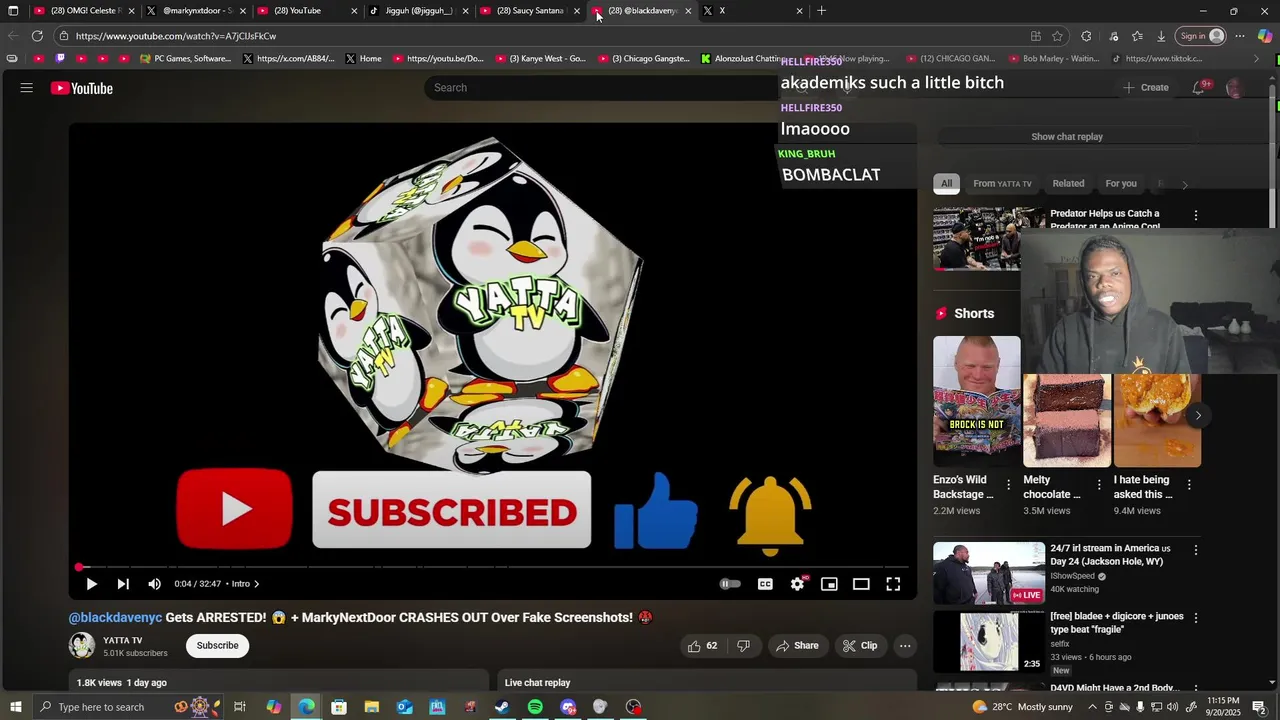Like the video with thumbs up
Image resolution: width=1280 pixels, height=720 pixels.
point(702,646)
